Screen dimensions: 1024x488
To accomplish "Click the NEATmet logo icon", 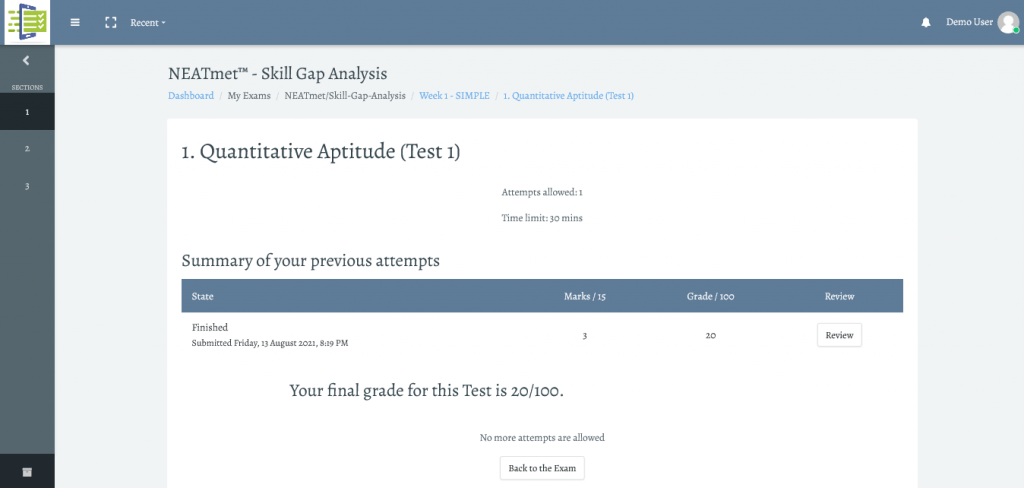I will [27, 22].
